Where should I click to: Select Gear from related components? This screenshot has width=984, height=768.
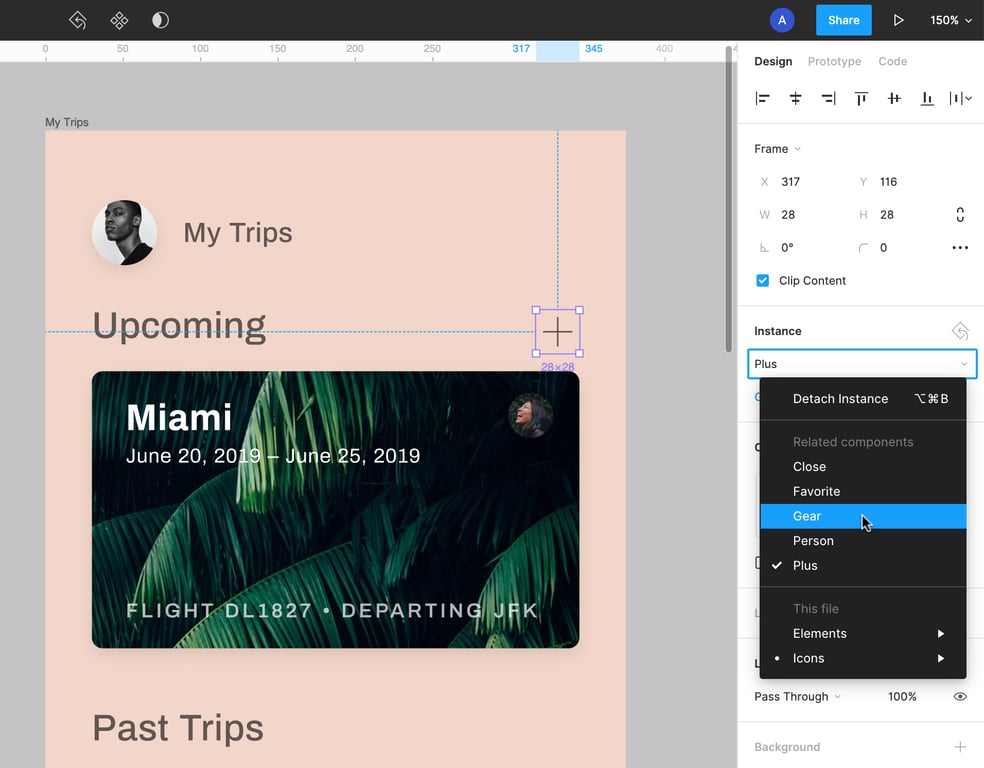point(807,516)
